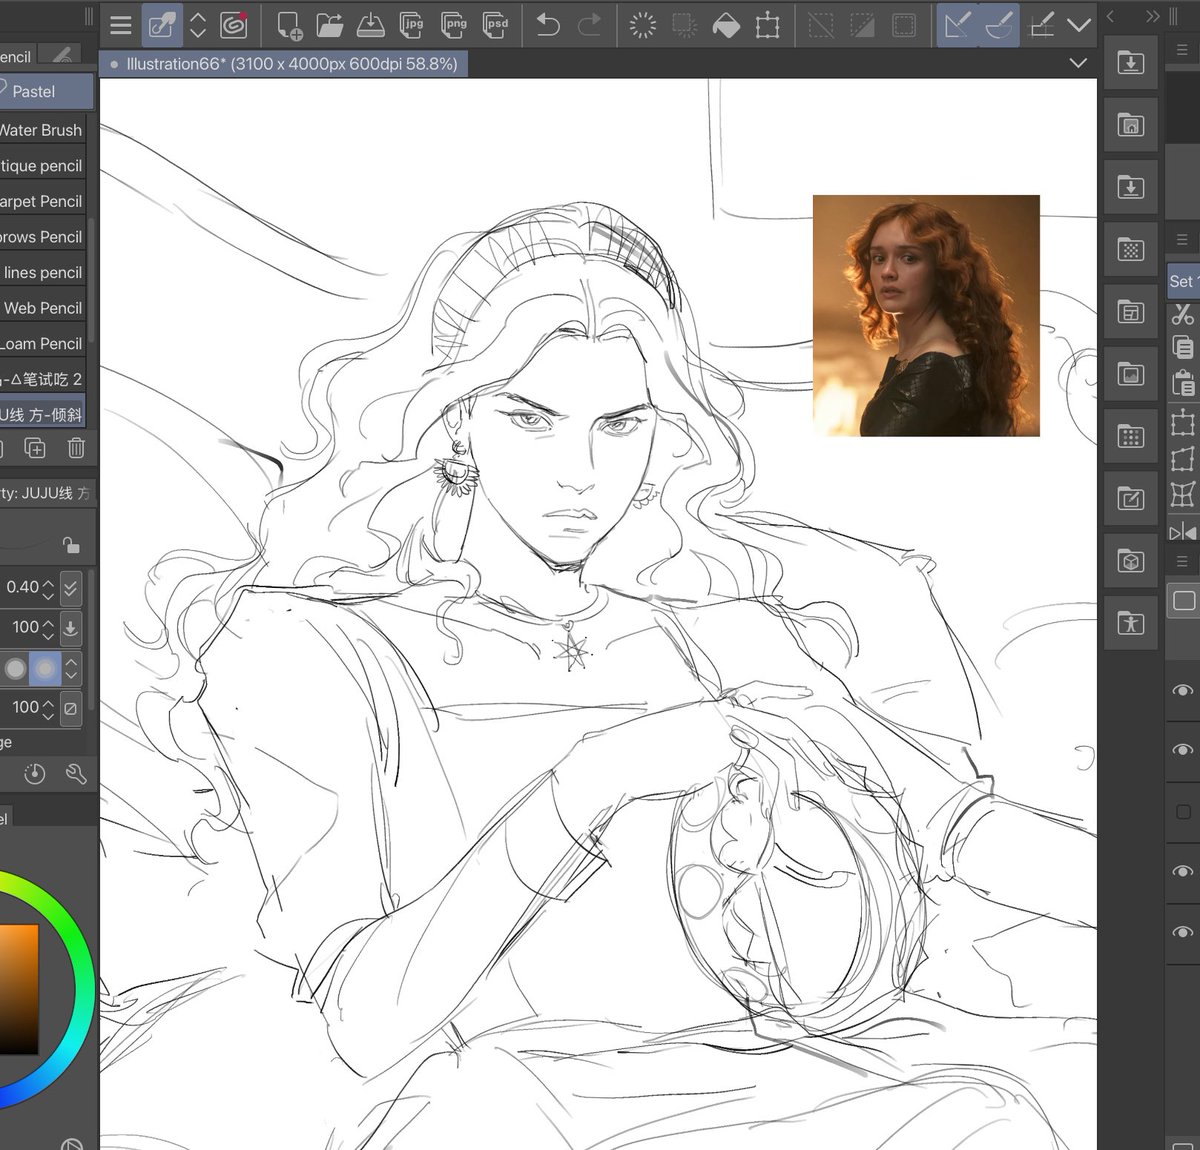Toggle Snap to Ruler
This screenshot has width=1200, height=1150.
957,26
